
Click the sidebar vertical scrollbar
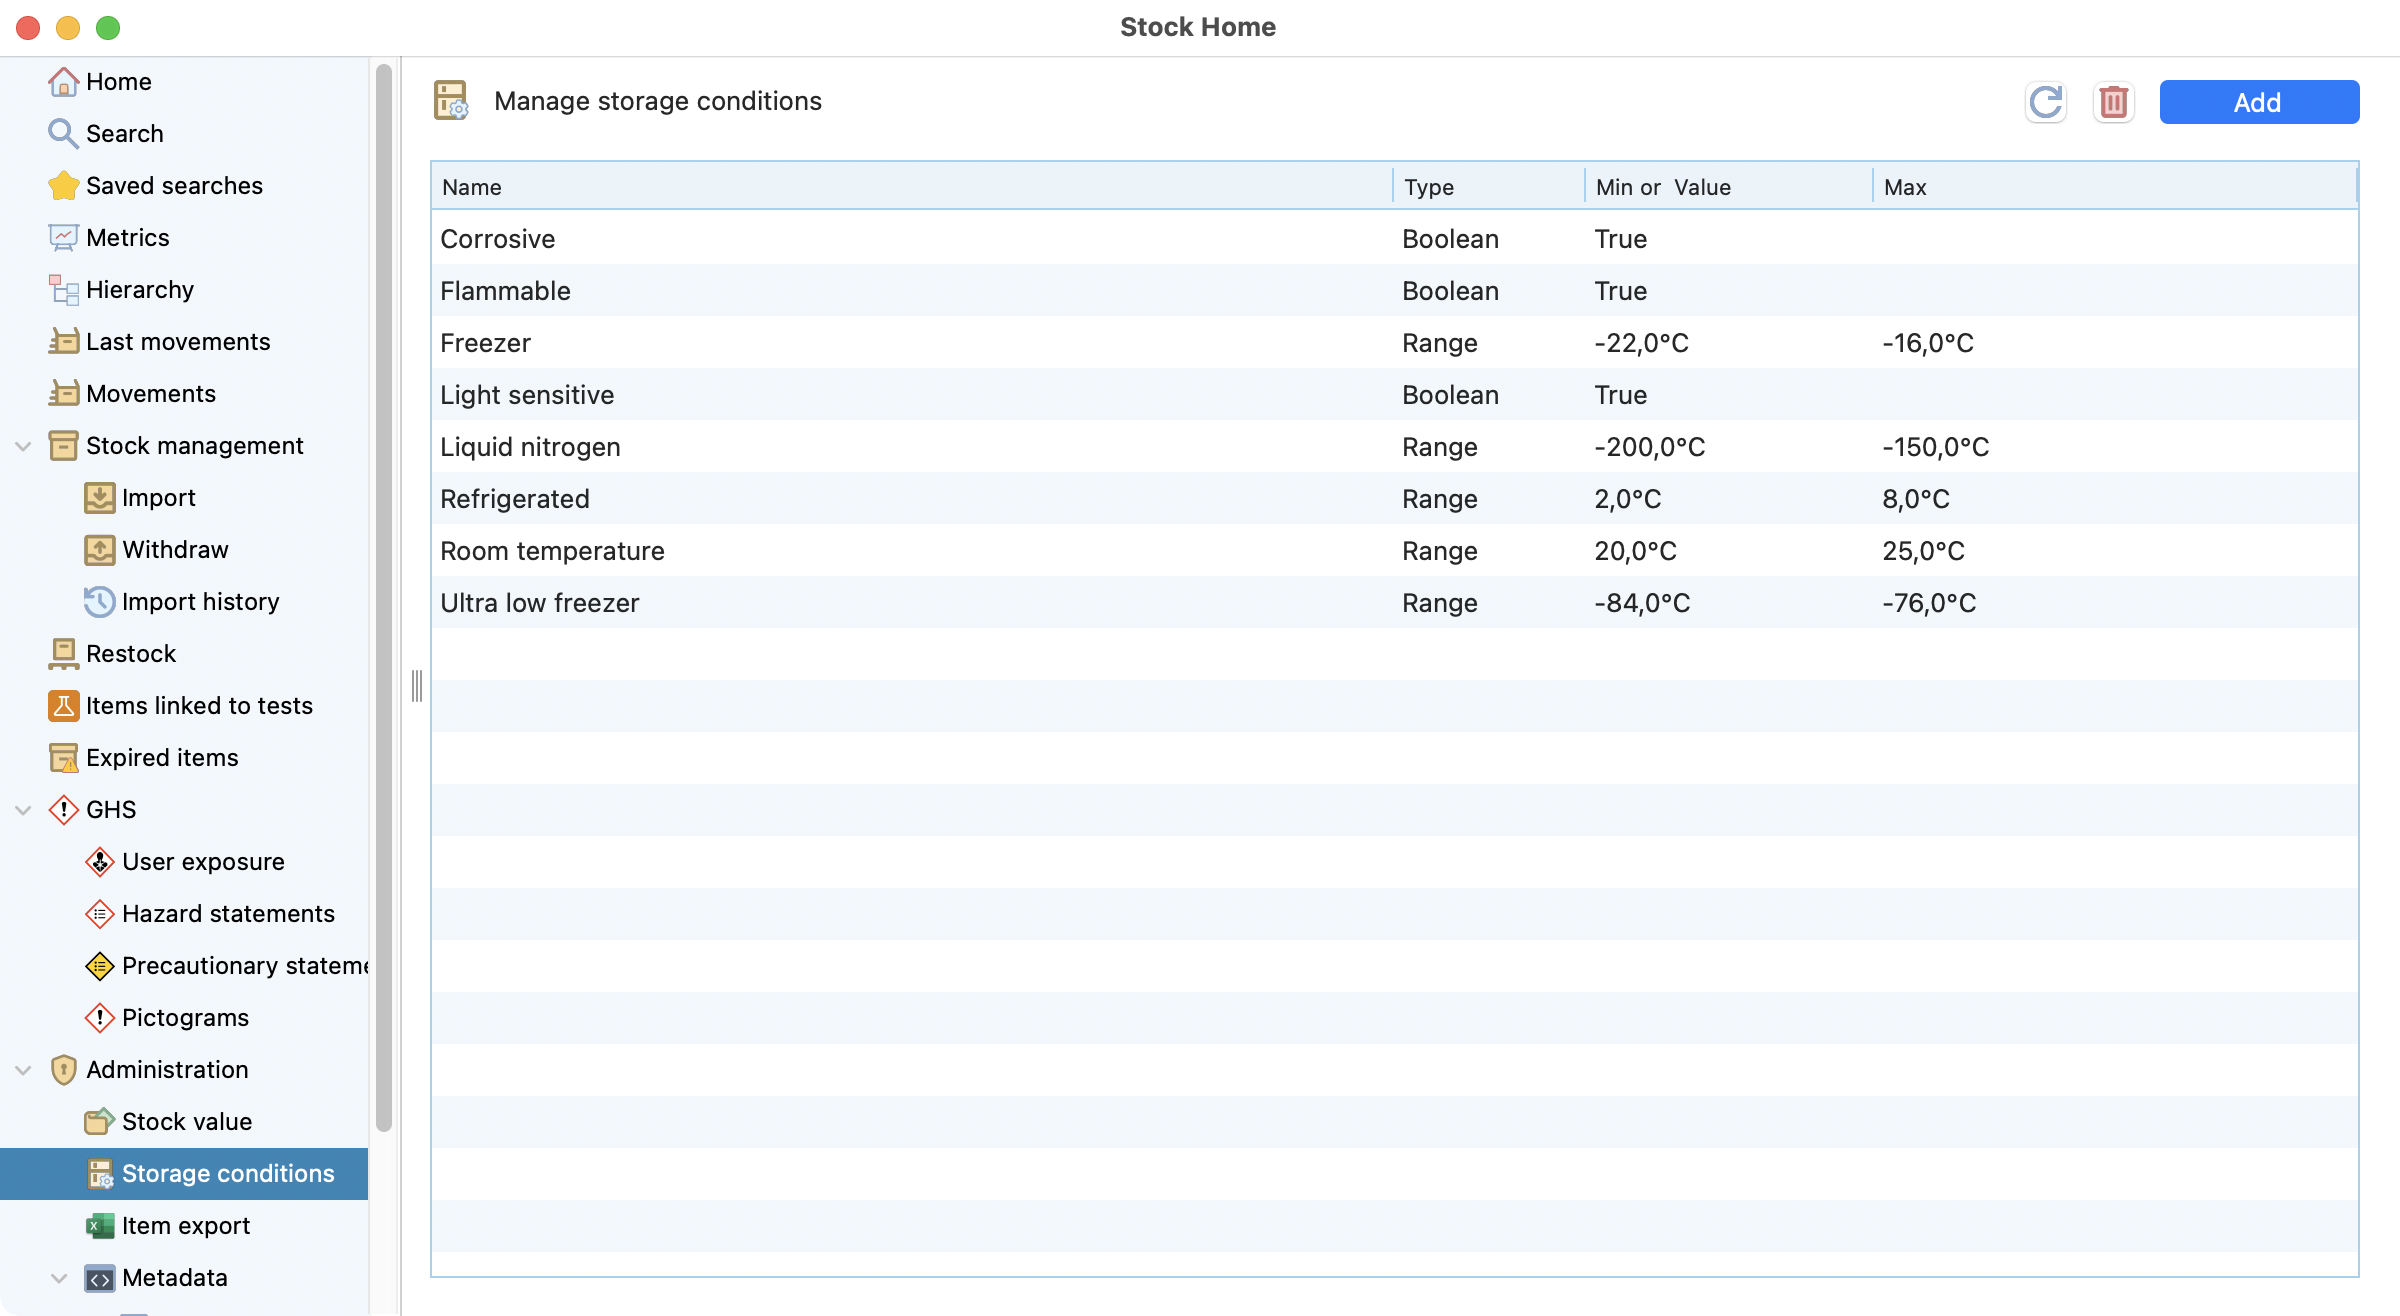click(x=384, y=600)
